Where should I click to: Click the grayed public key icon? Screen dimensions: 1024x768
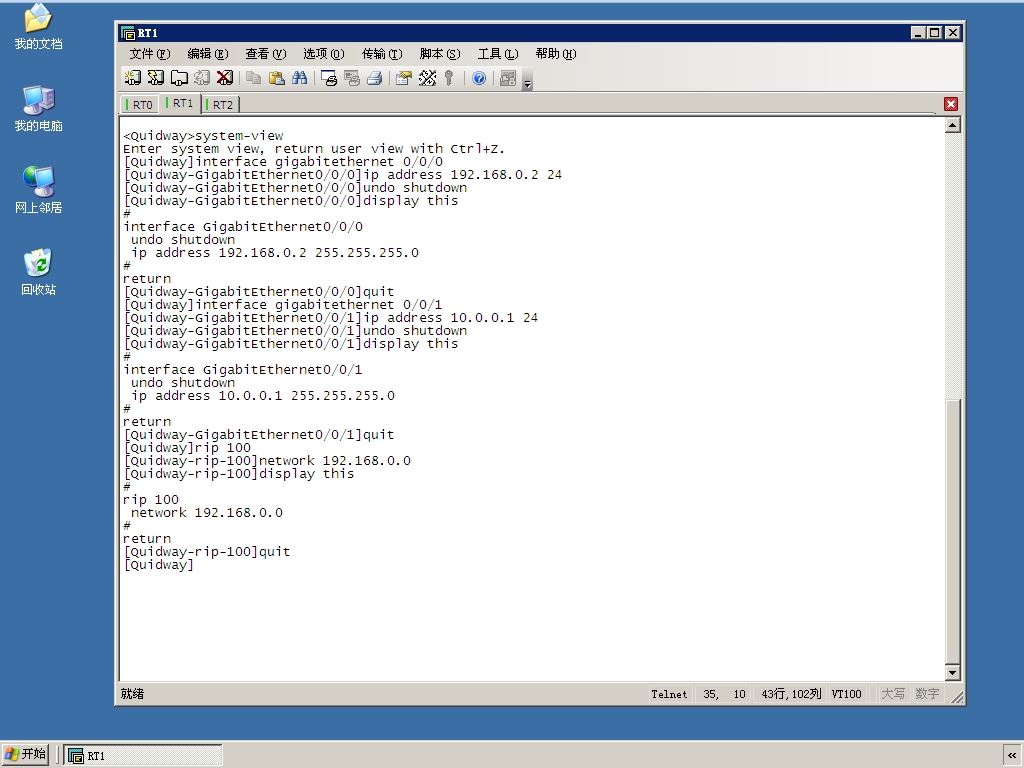coord(449,78)
